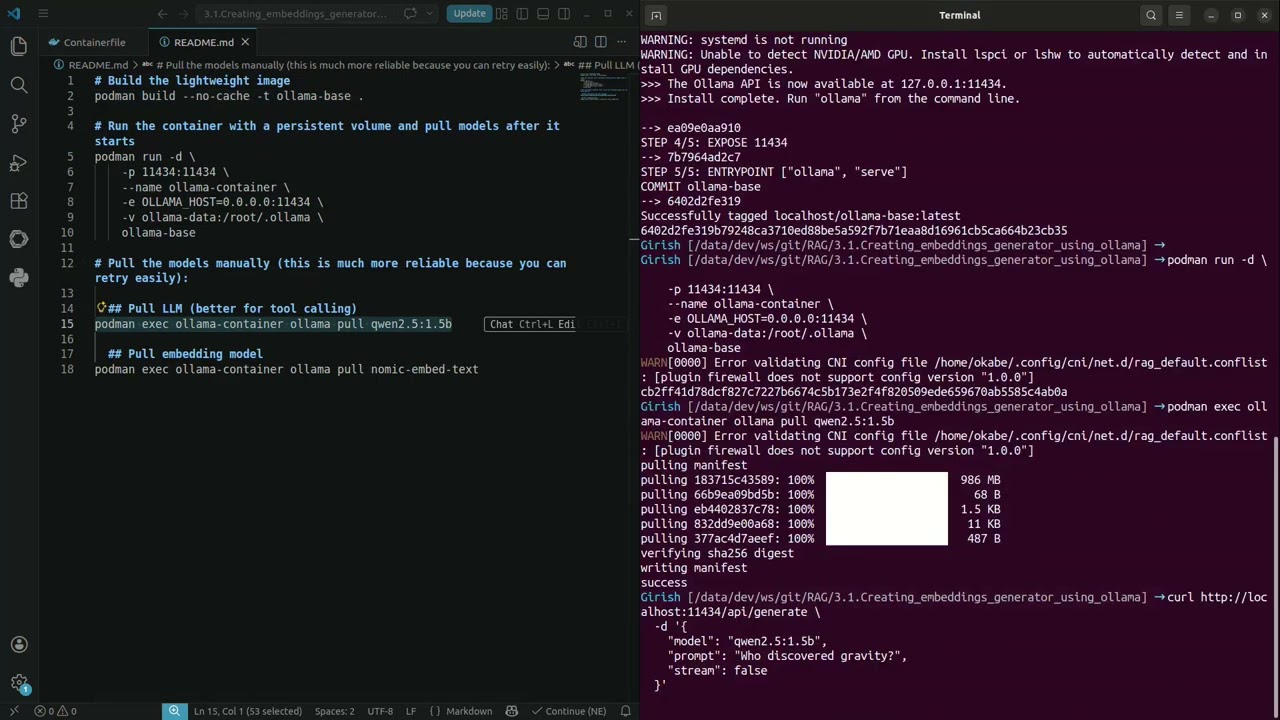Screen dimensions: 1280x720
Task: Open the Terminal hamburger menu
Action: [x=1179, y=15]
